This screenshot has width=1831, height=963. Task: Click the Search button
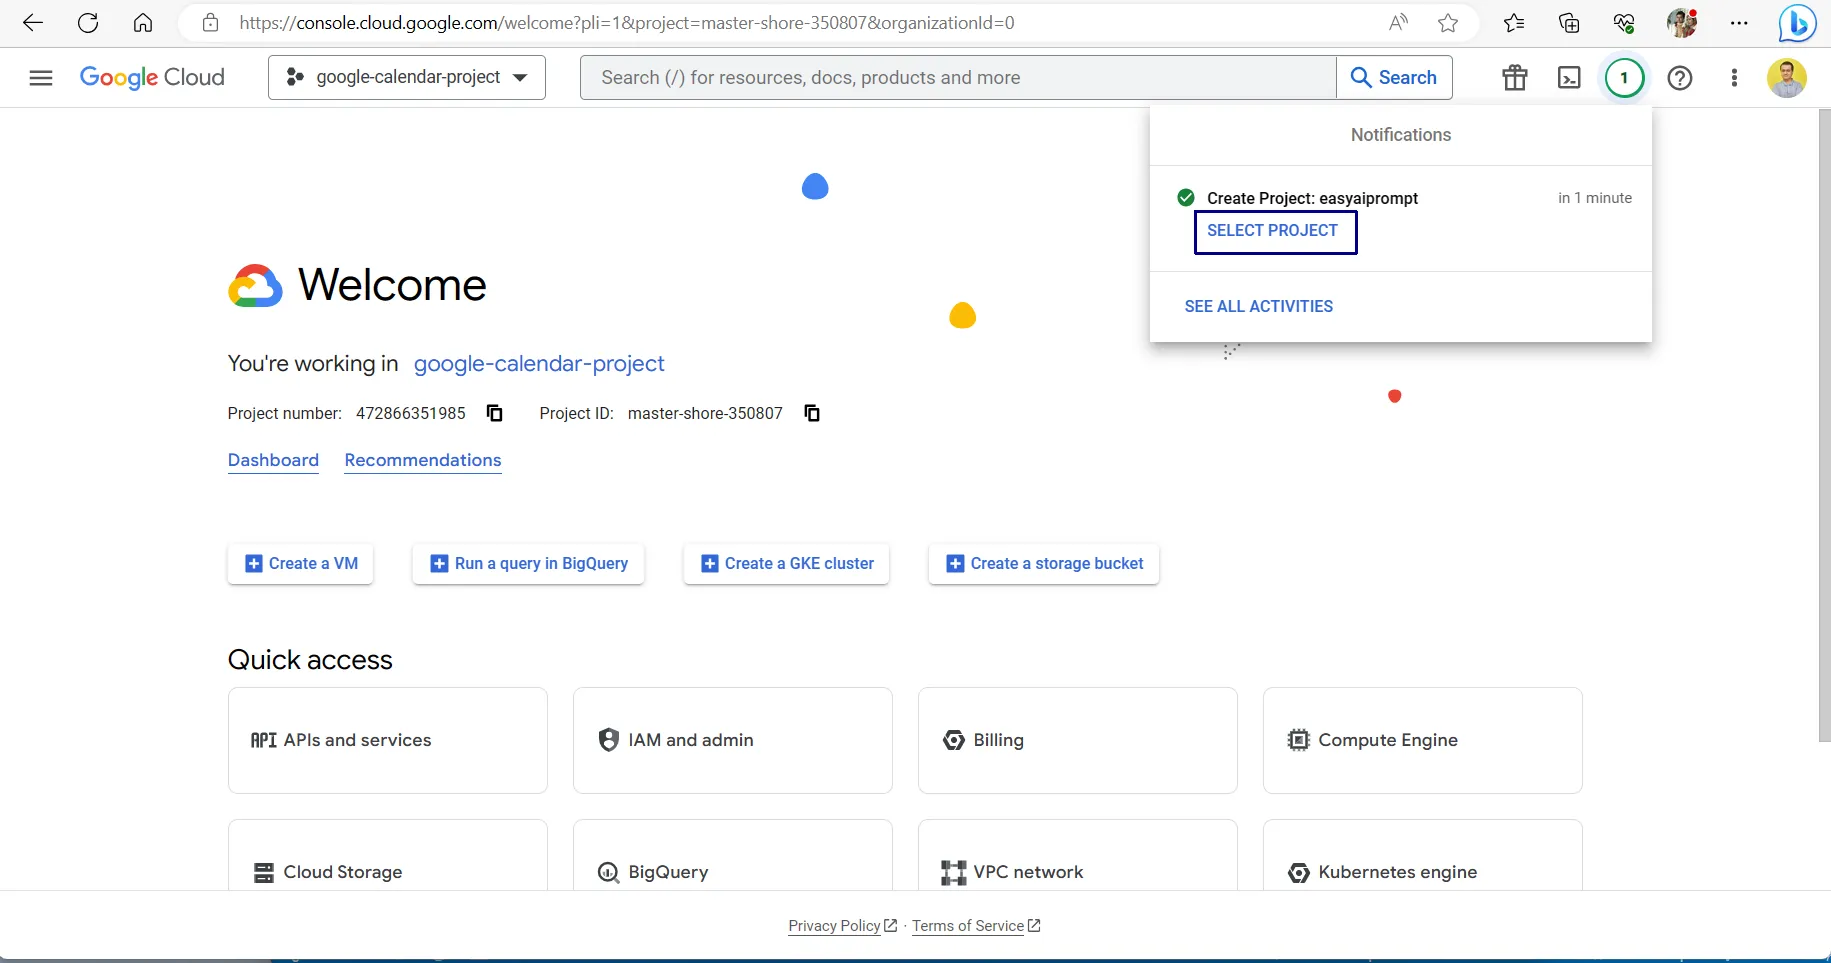[1394, 77]
